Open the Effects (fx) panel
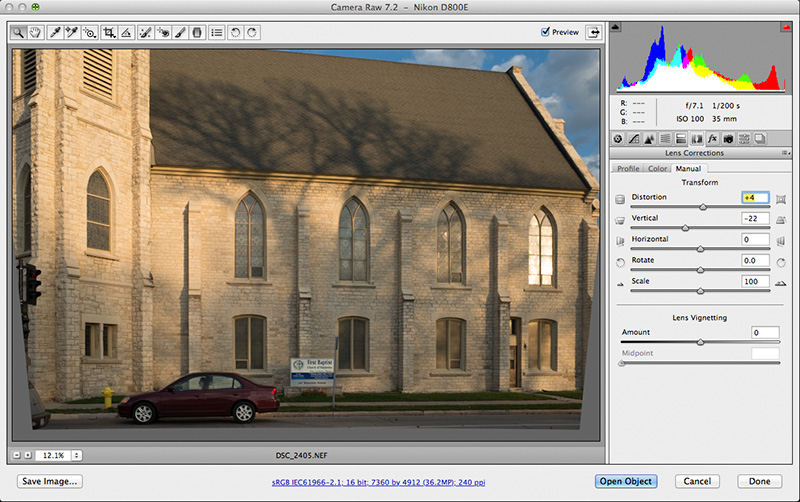This screenshot has height=502, width=800. [x=713, y=138]
